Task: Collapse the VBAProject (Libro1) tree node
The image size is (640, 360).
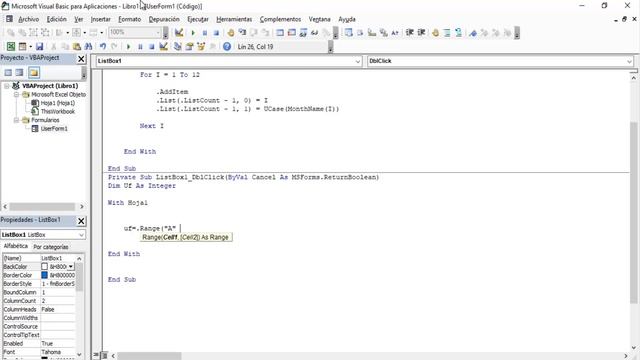Action: click(x=7, y=86)
